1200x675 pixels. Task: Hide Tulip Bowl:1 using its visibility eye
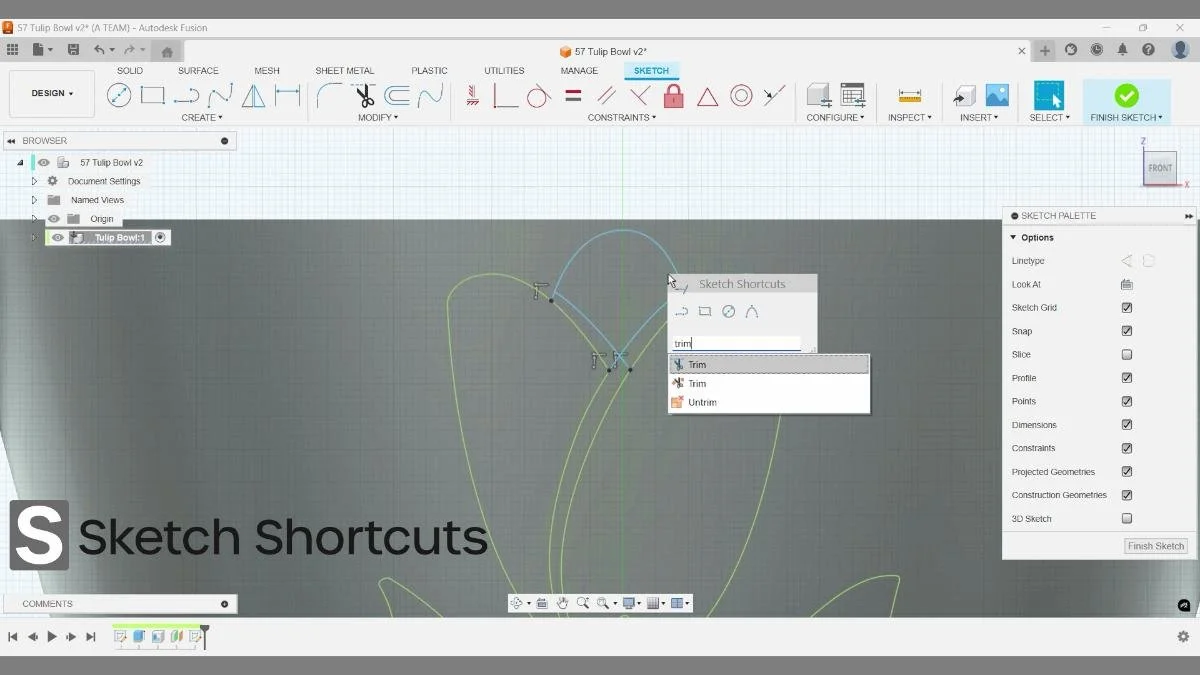point(56,237)
